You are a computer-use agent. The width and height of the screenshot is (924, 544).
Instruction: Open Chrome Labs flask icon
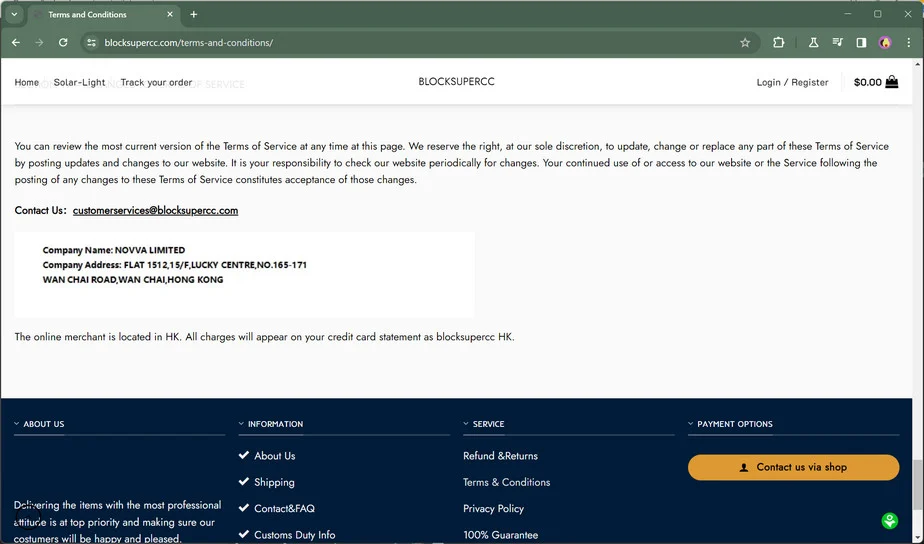coord(813,43)
